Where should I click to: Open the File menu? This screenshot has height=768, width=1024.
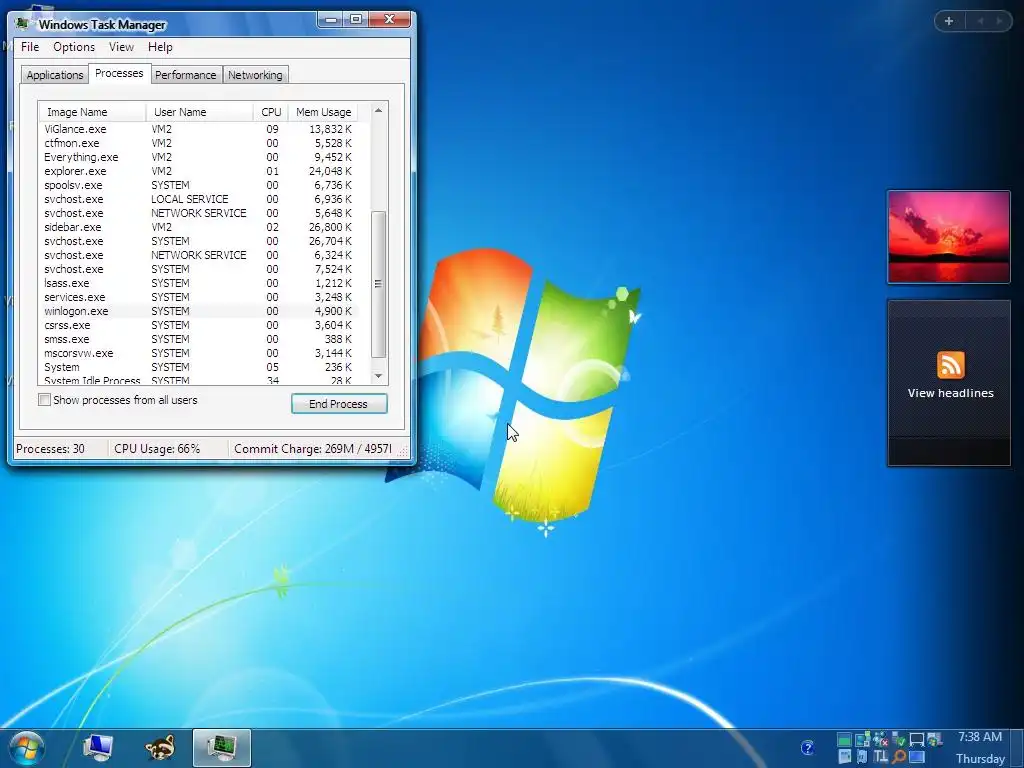pyautogui.click(x=30, y=47)
